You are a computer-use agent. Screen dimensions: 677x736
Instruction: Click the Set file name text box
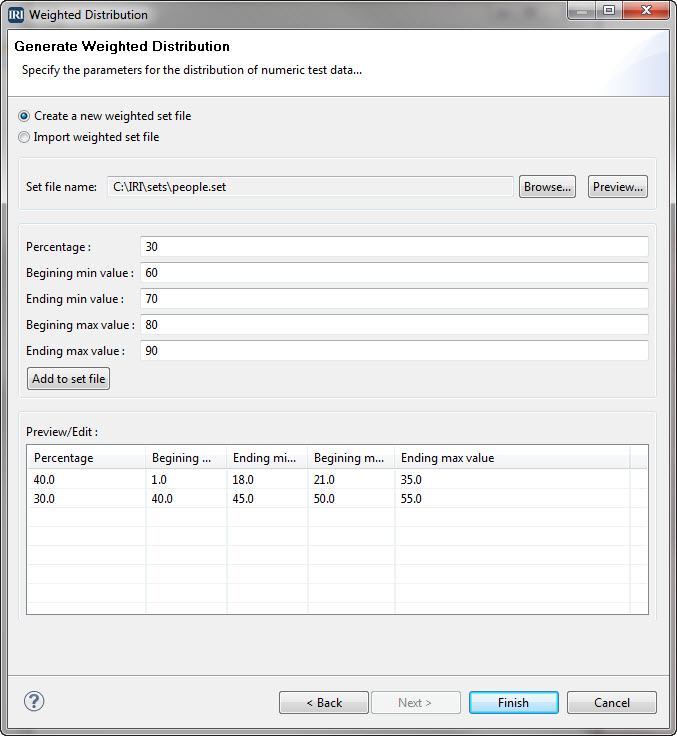pyautogui.click(x=309, y=187)
